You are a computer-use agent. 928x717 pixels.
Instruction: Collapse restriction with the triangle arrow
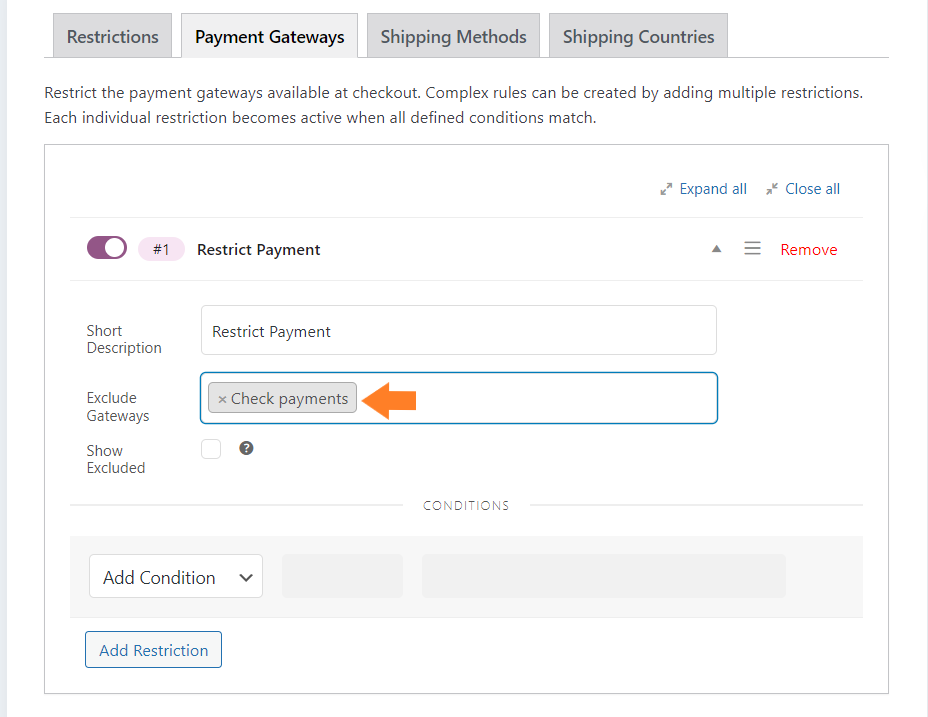click(x=716, y=249)
